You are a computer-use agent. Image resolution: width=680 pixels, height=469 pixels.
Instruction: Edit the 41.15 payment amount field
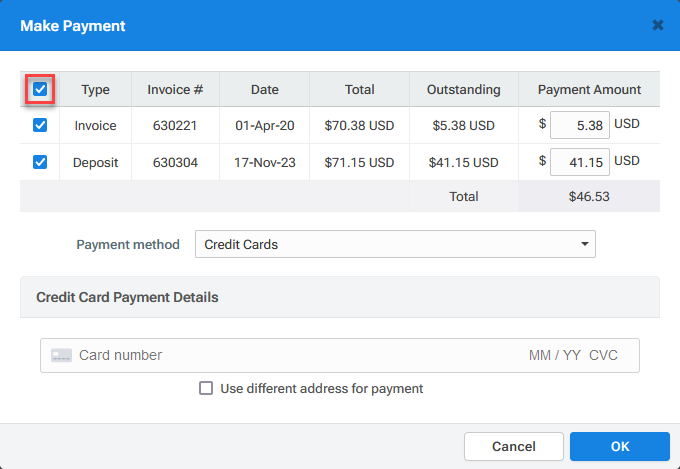580,162
